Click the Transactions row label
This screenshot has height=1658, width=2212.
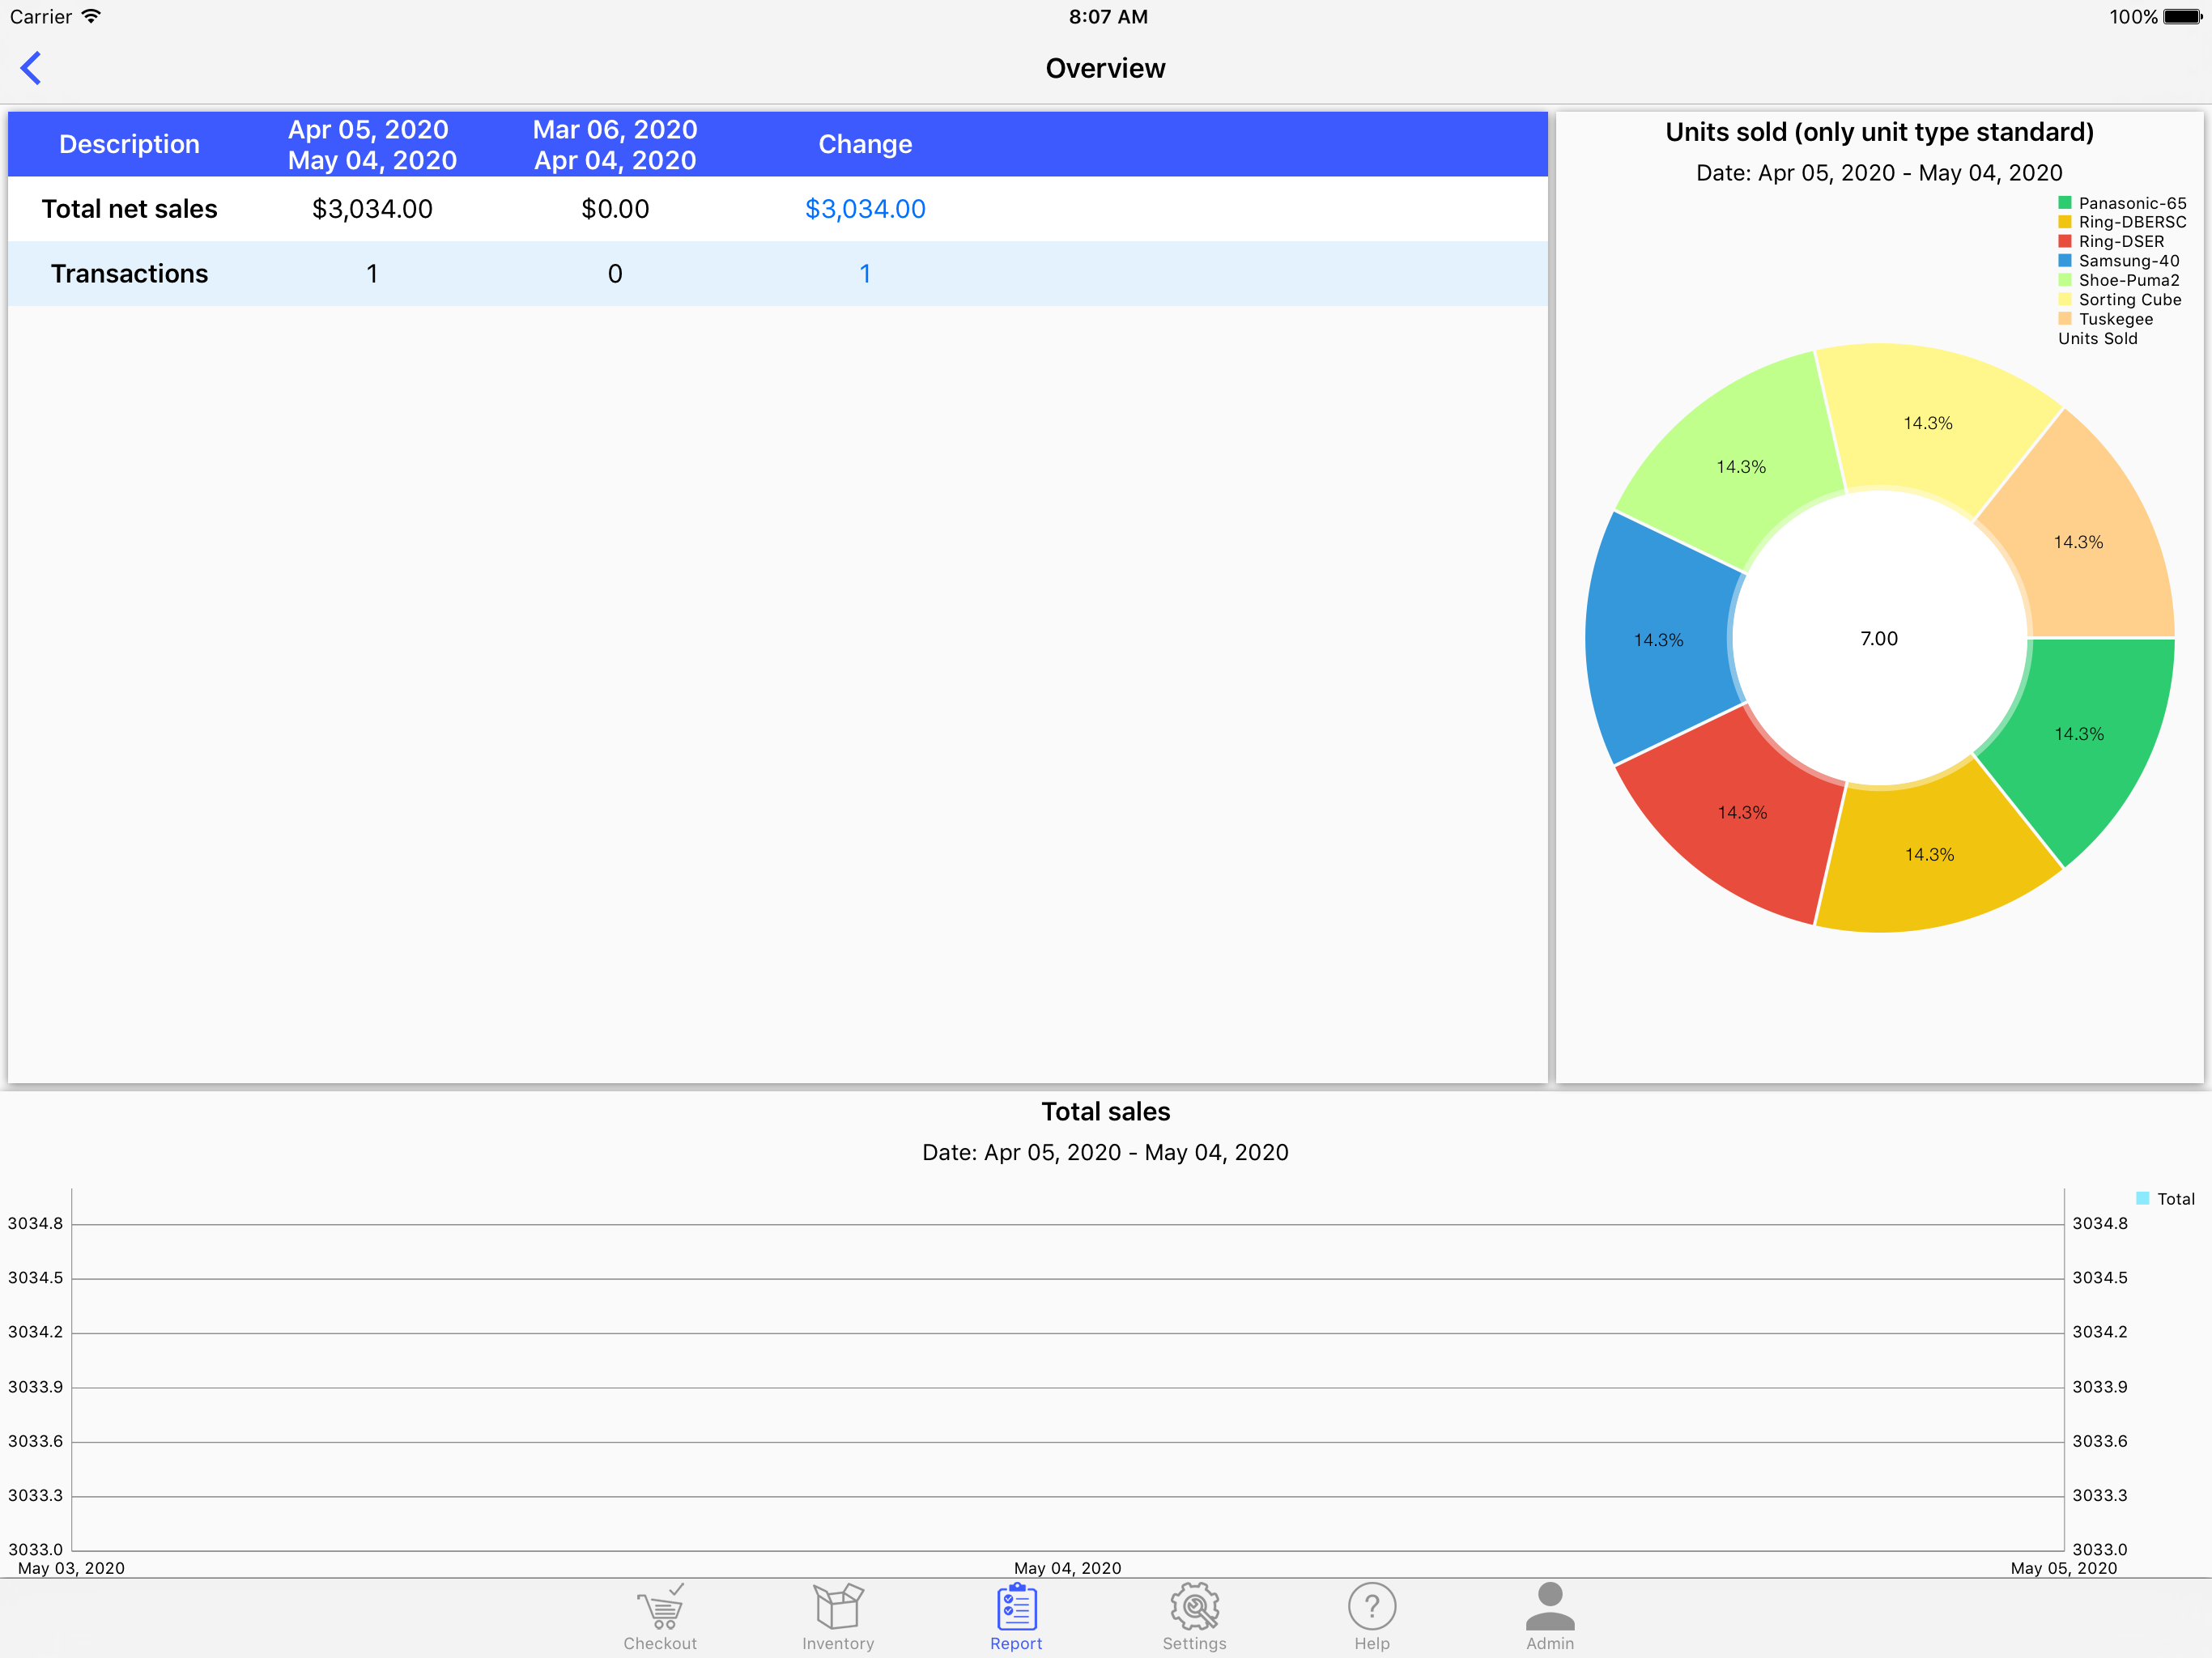pos(129,274)
